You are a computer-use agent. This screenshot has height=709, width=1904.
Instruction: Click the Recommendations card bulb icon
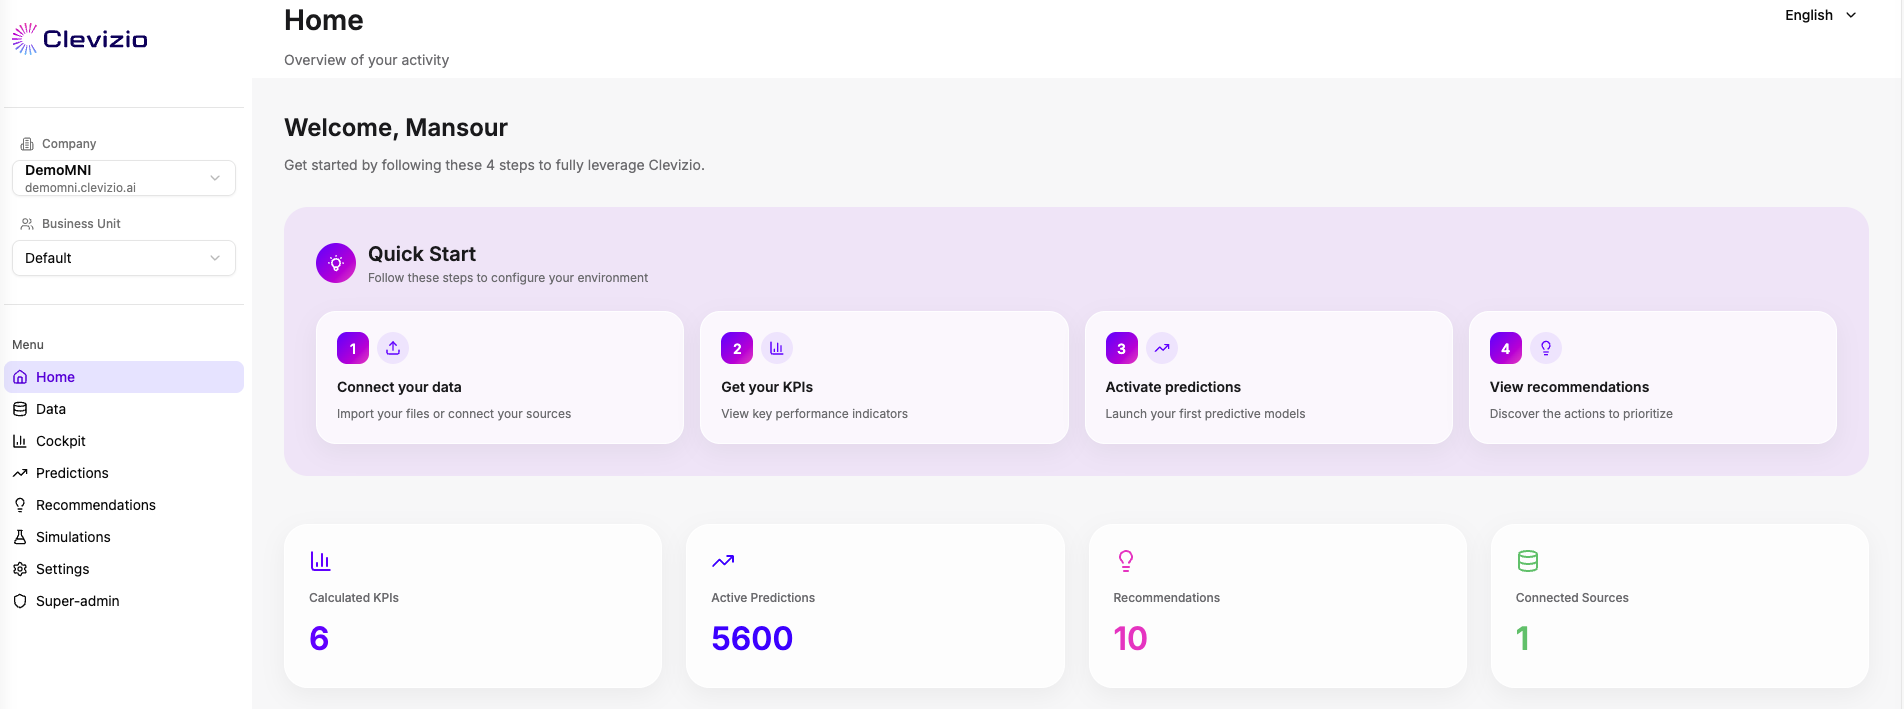[1126, 561]
